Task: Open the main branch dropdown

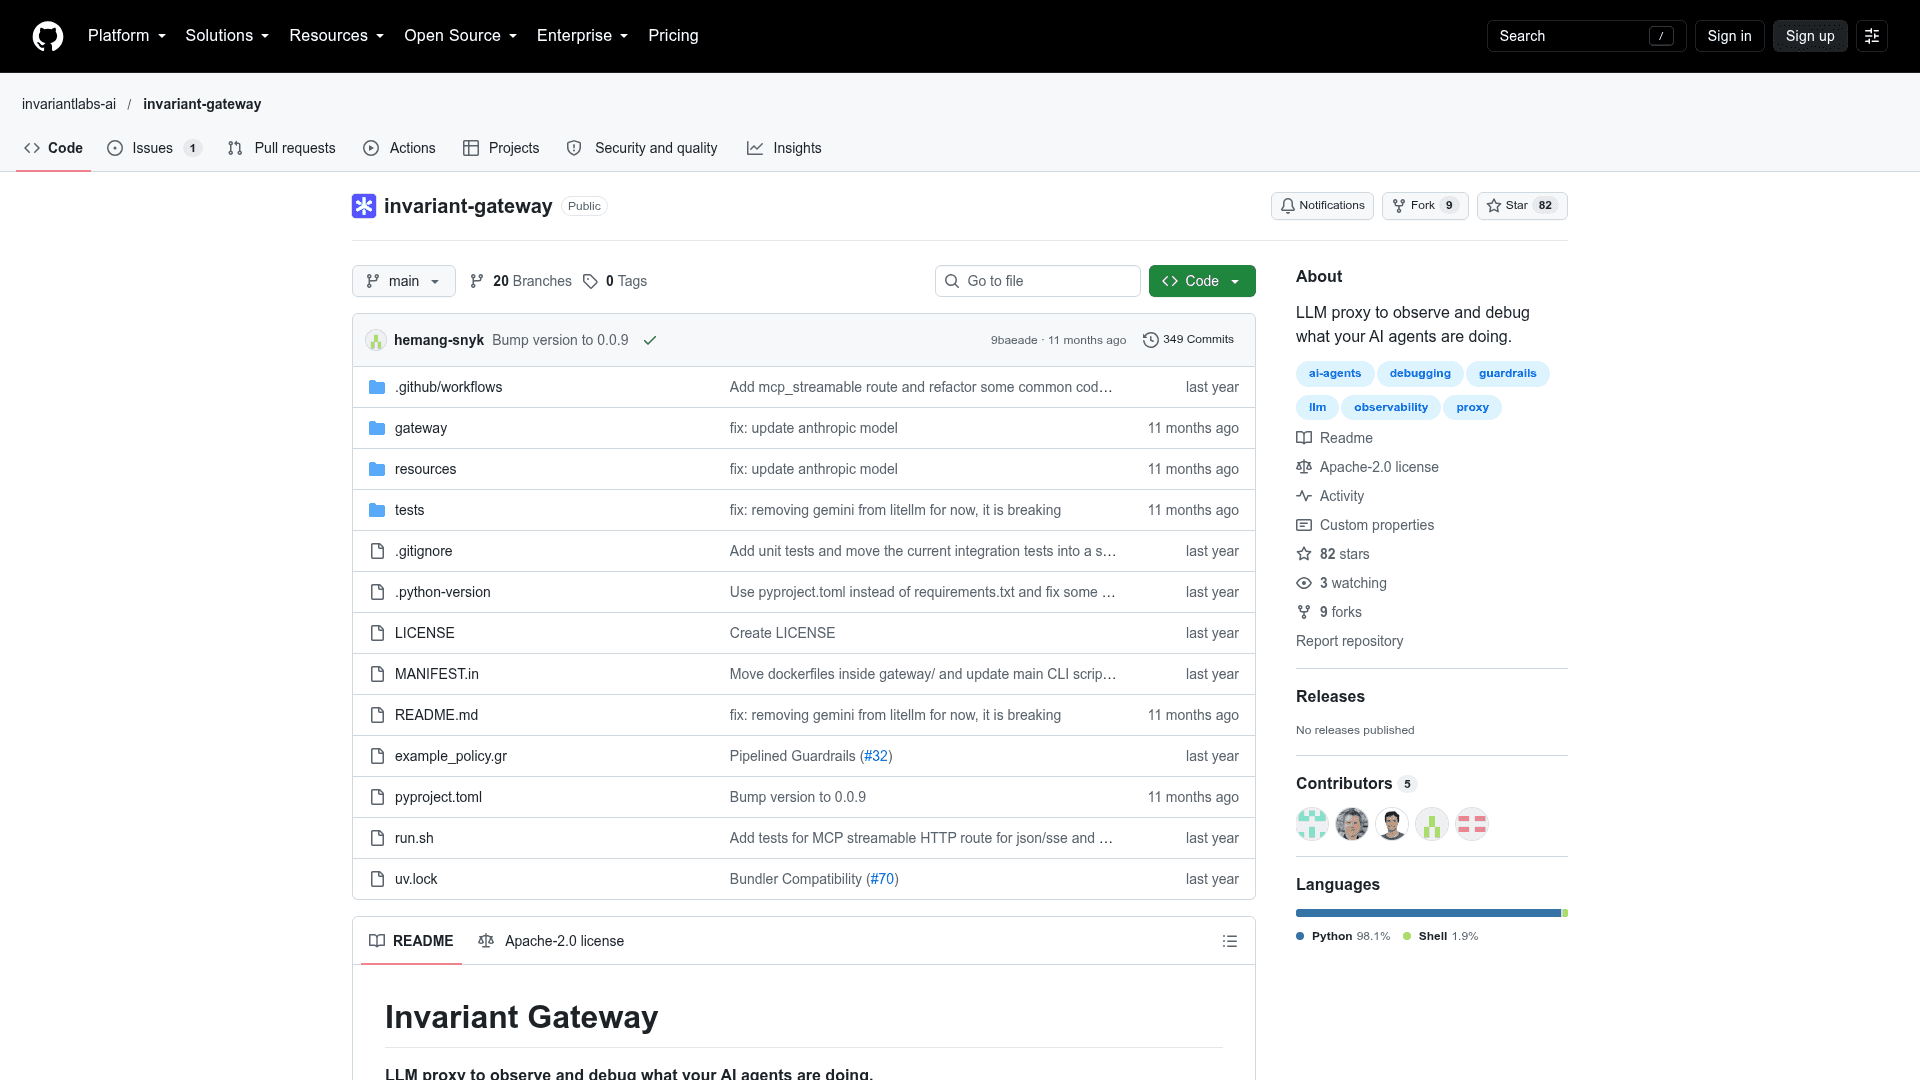Action: [404, 281]
